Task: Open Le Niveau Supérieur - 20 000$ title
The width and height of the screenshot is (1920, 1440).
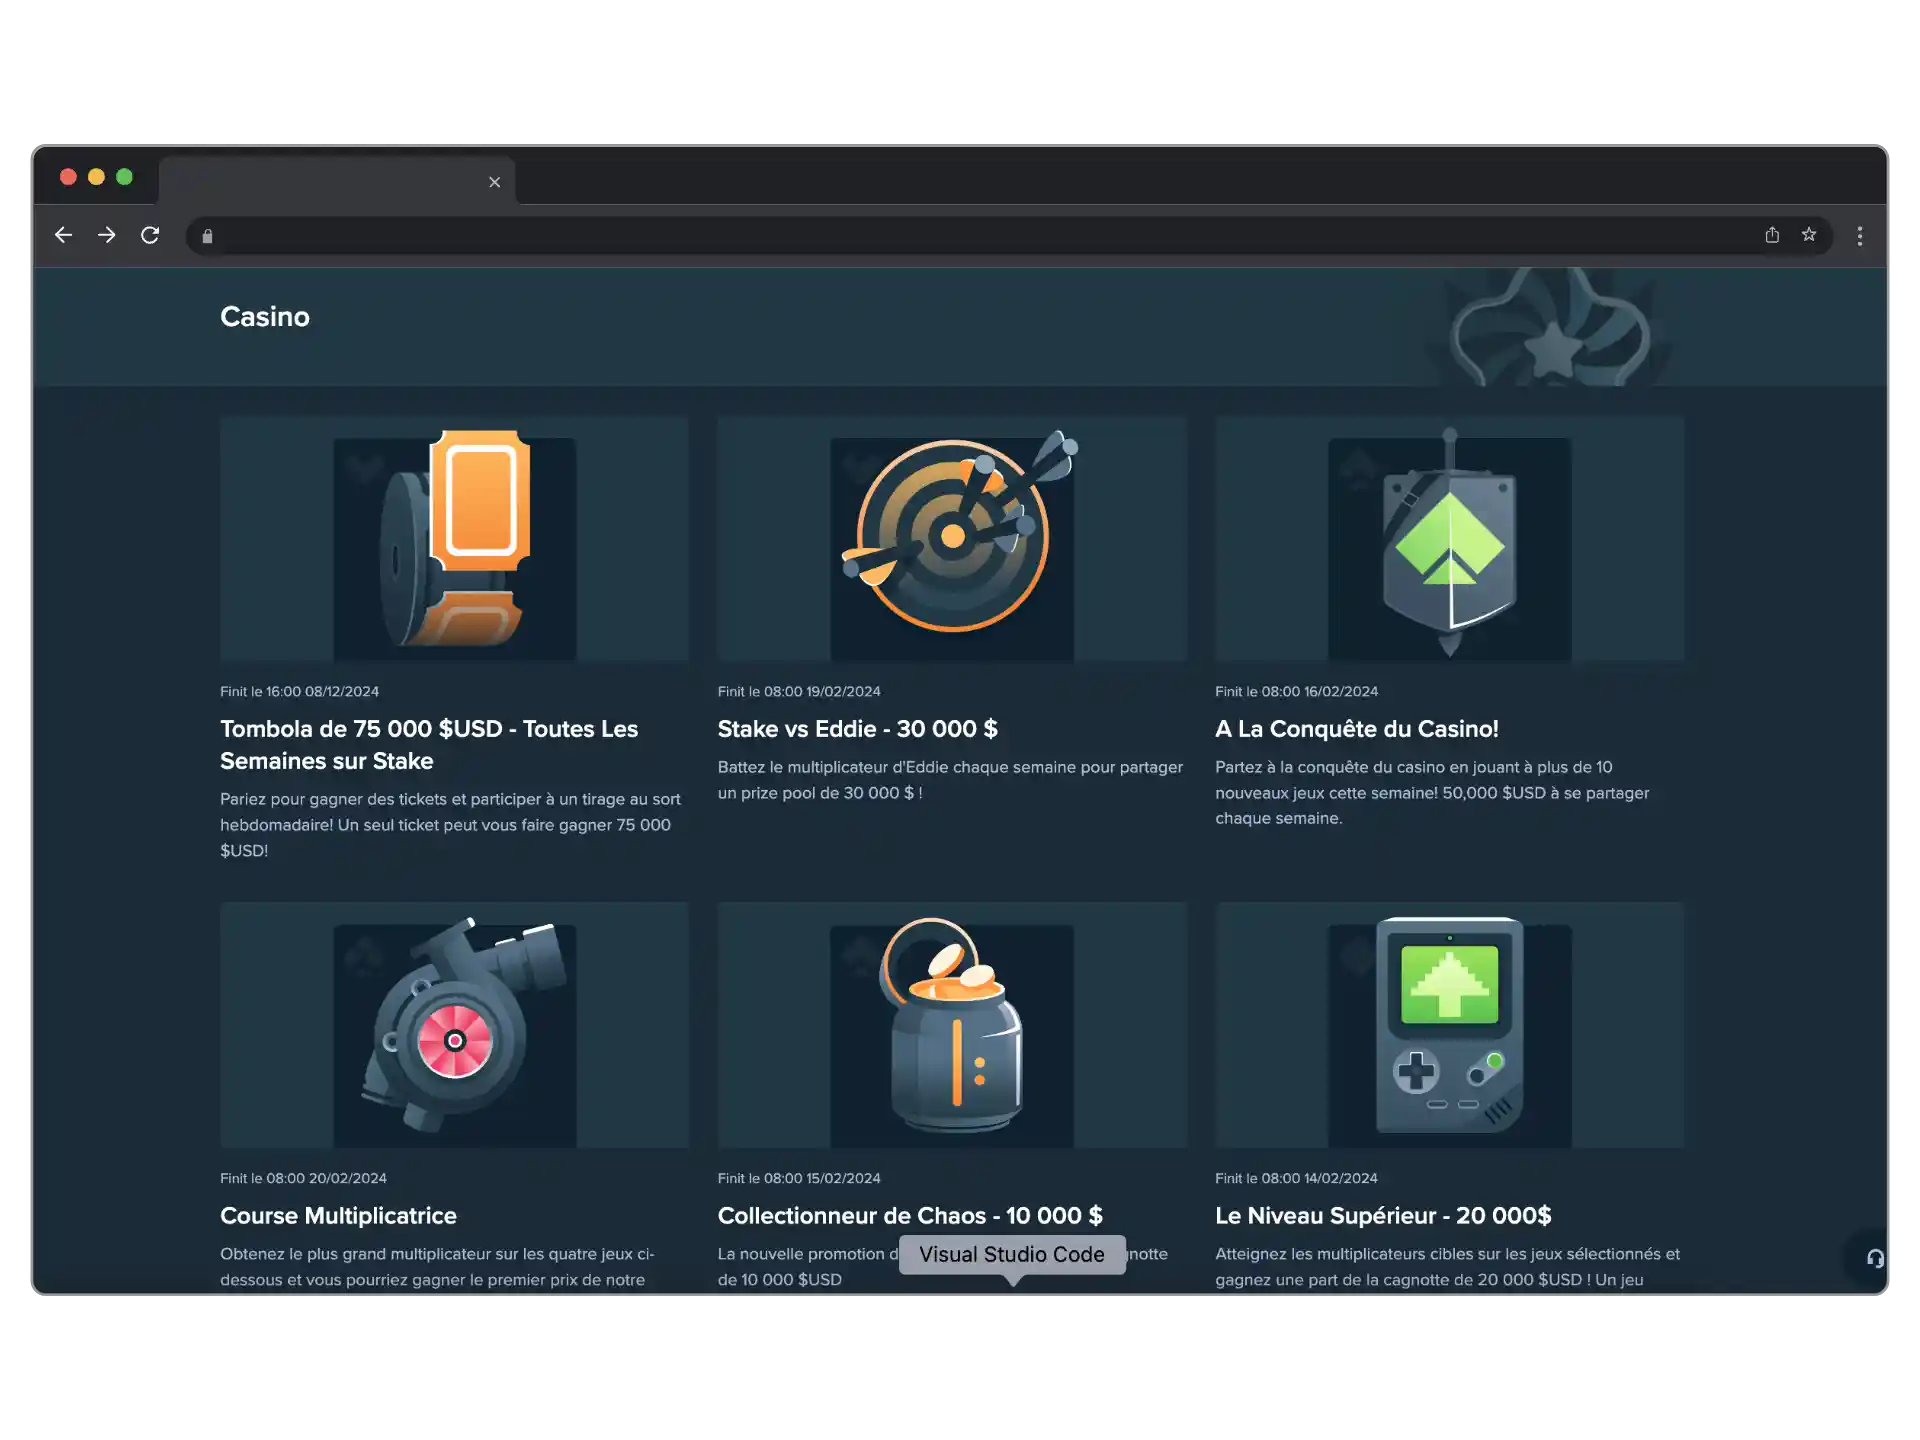Action: [1383, 1216]
